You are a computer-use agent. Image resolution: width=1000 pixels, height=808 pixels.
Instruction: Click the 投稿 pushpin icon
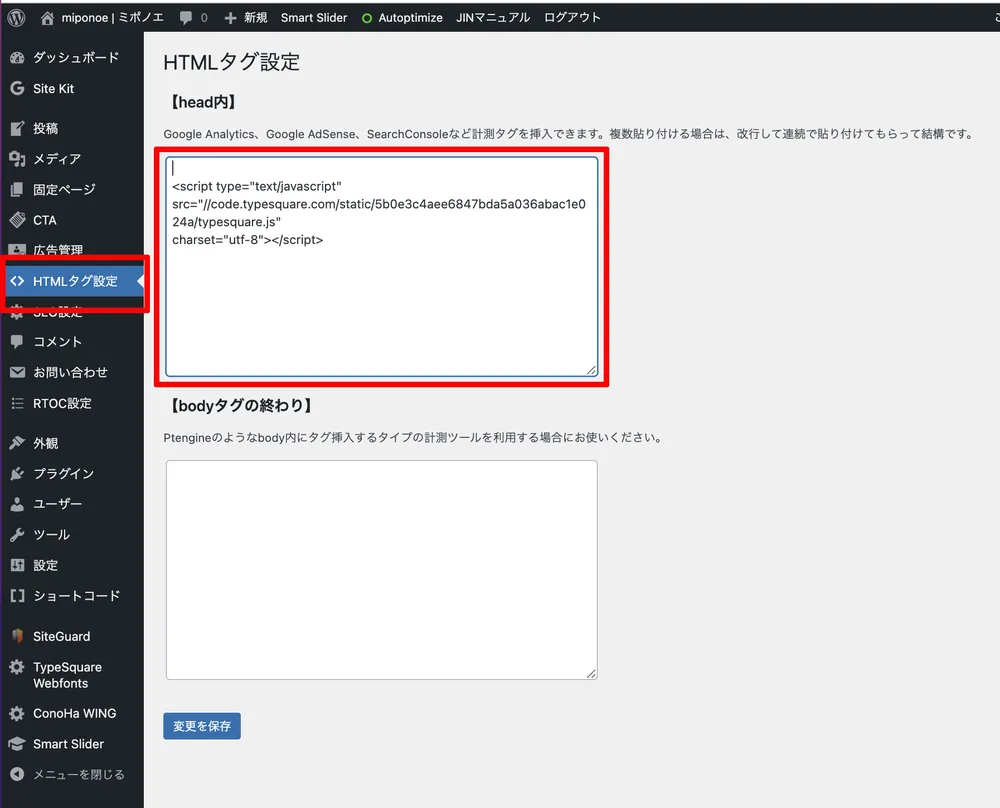17,128
